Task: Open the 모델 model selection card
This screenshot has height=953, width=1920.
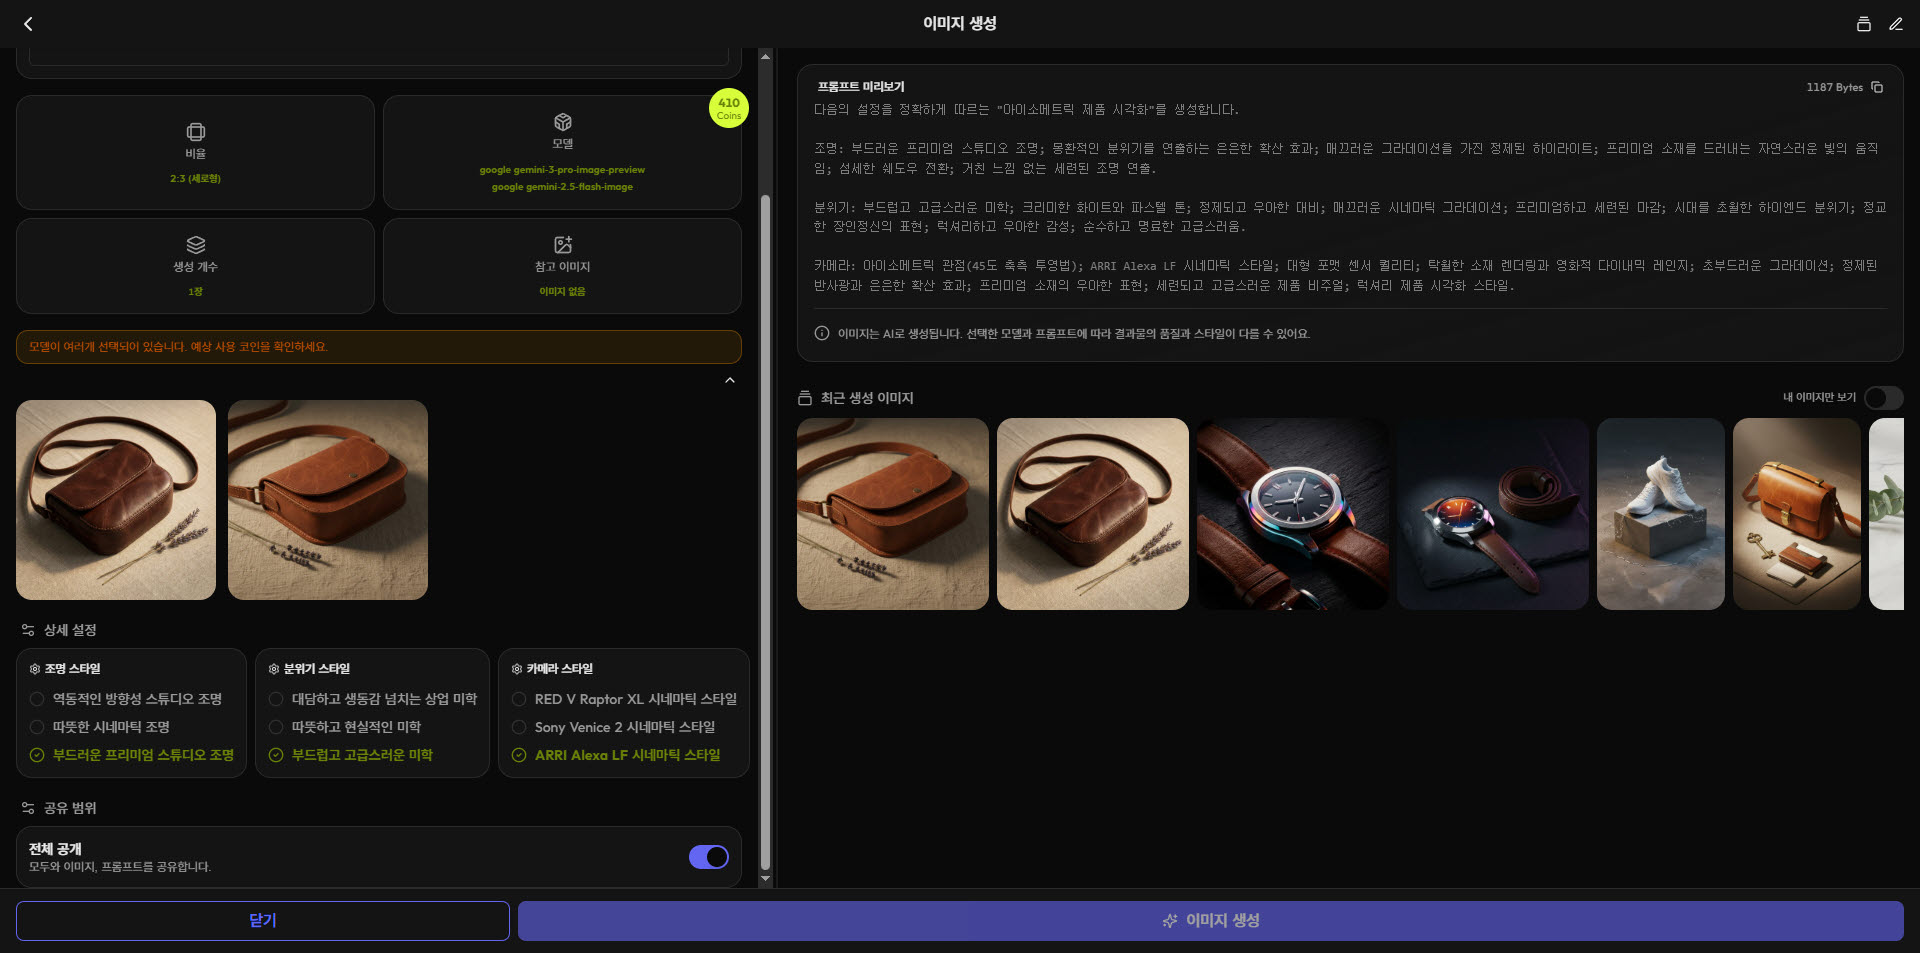Action: [x=562, y=153]
